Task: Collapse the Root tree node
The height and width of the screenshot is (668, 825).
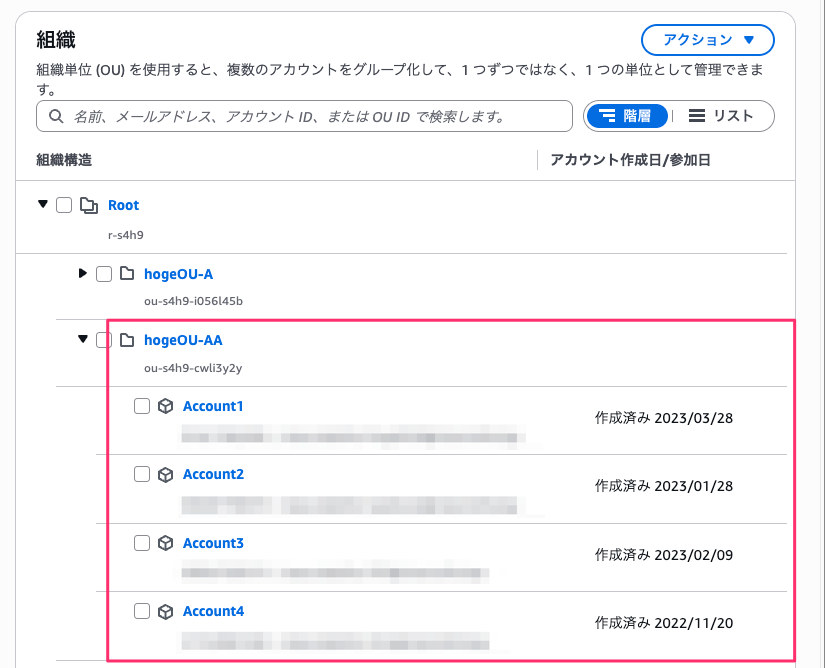Action: [42, 204]
